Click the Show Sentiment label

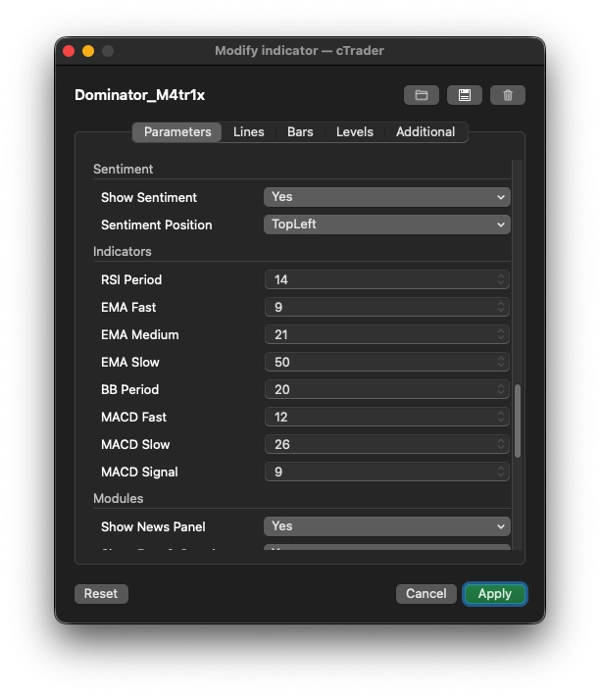tap(149, 198)
